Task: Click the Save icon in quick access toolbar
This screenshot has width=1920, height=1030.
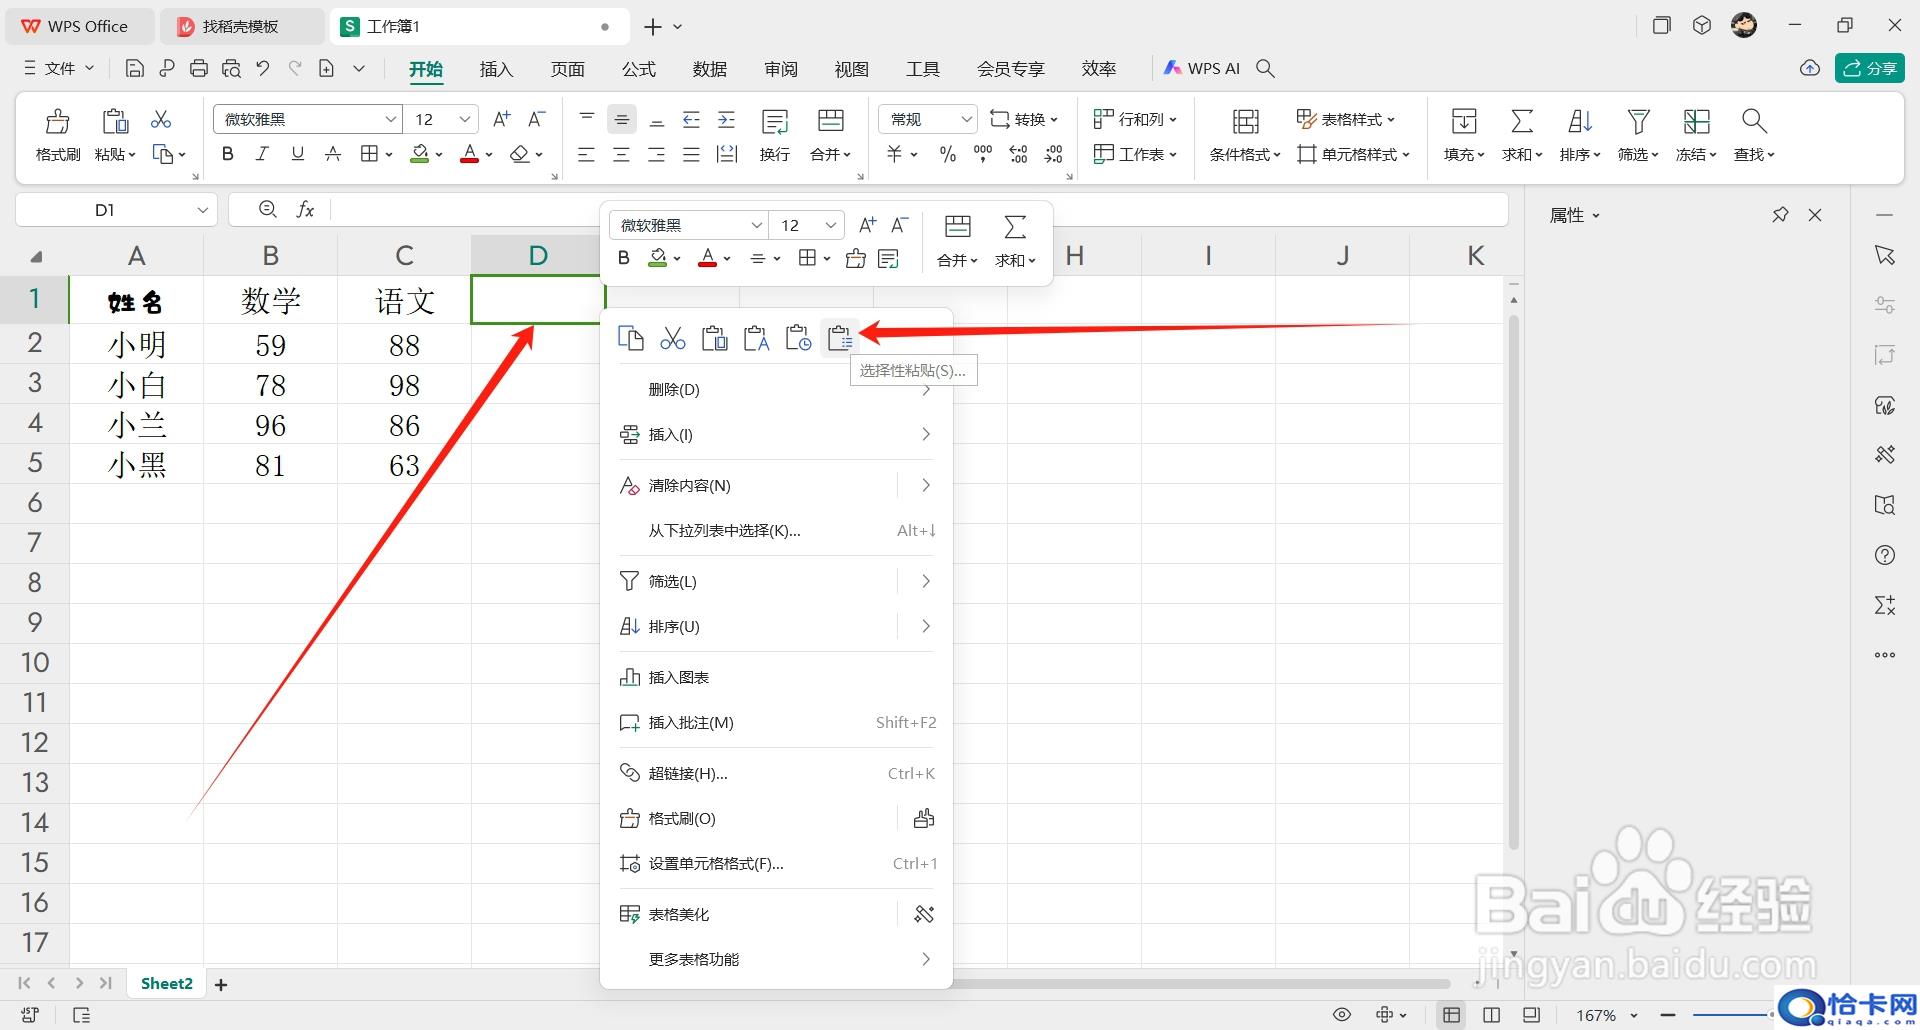Action: (135, 68)
